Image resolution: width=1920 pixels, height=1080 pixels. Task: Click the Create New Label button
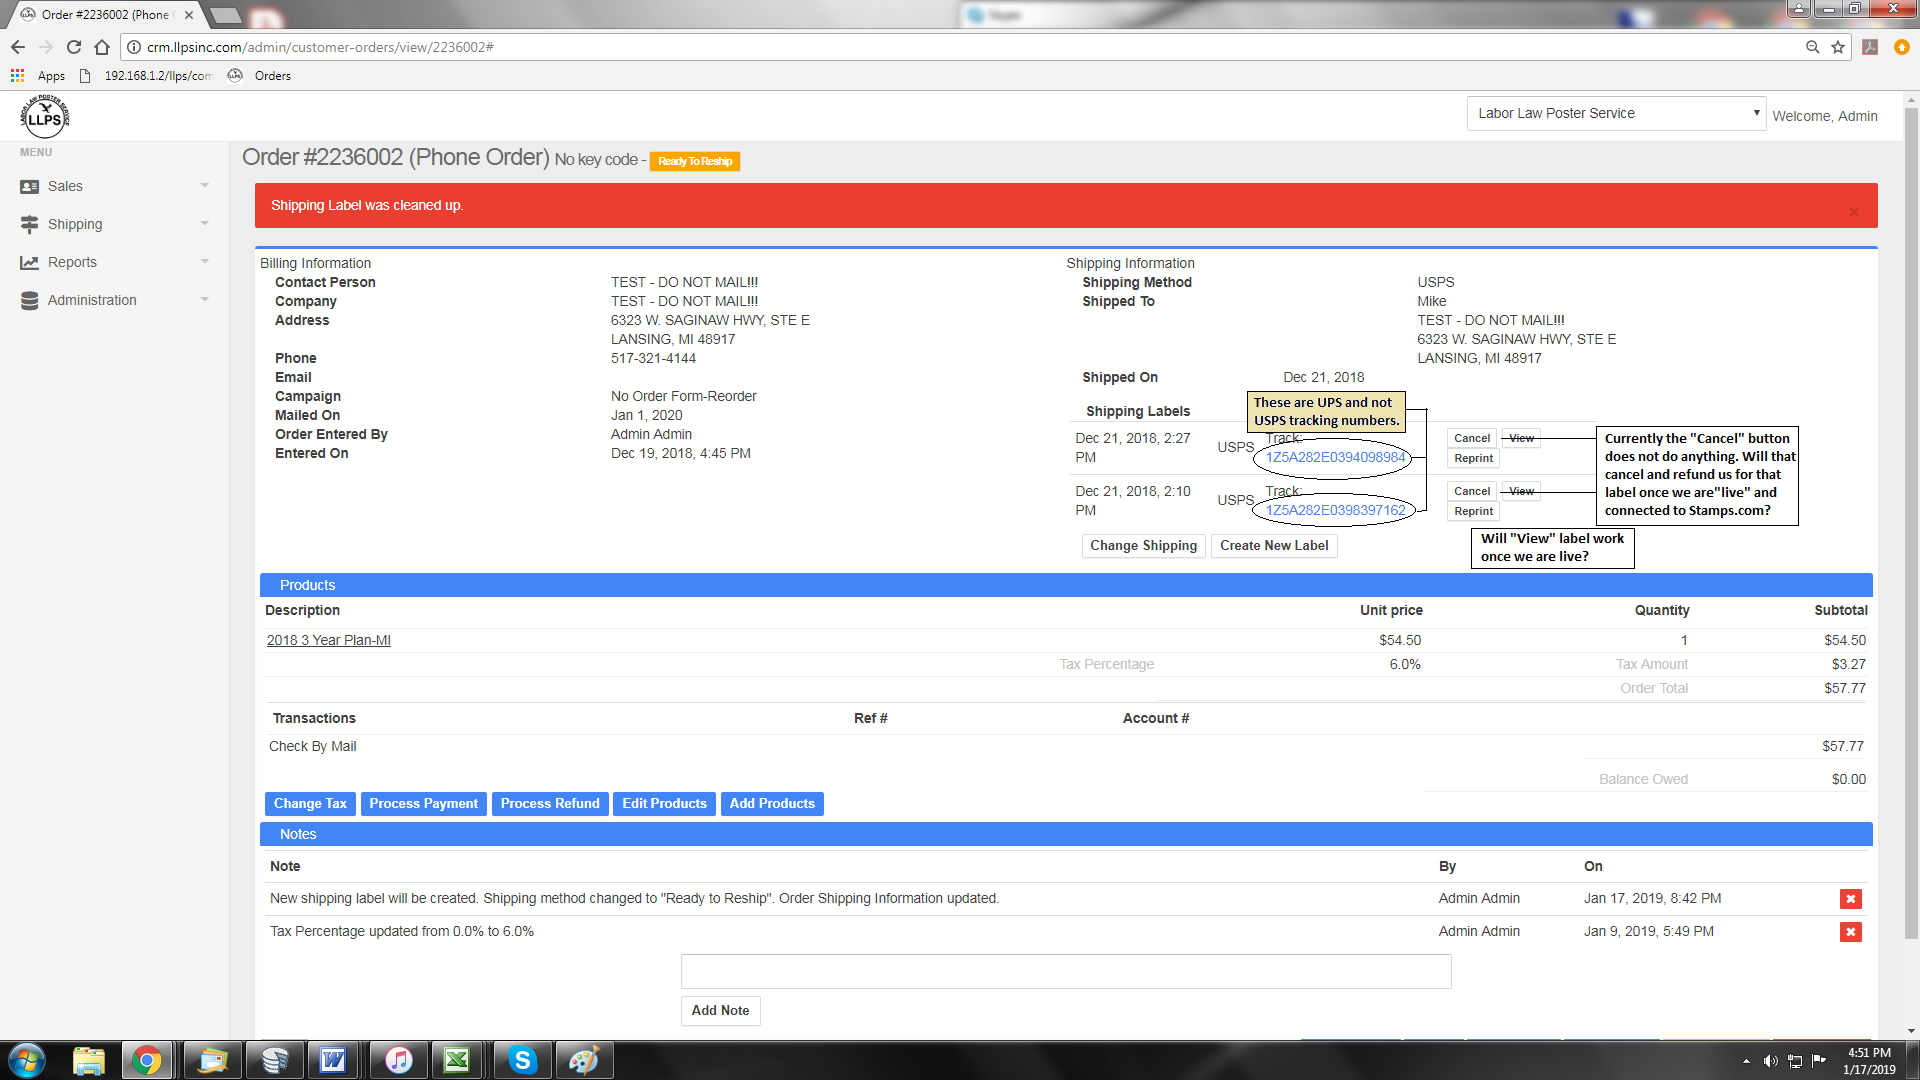tap(1273, 546)
